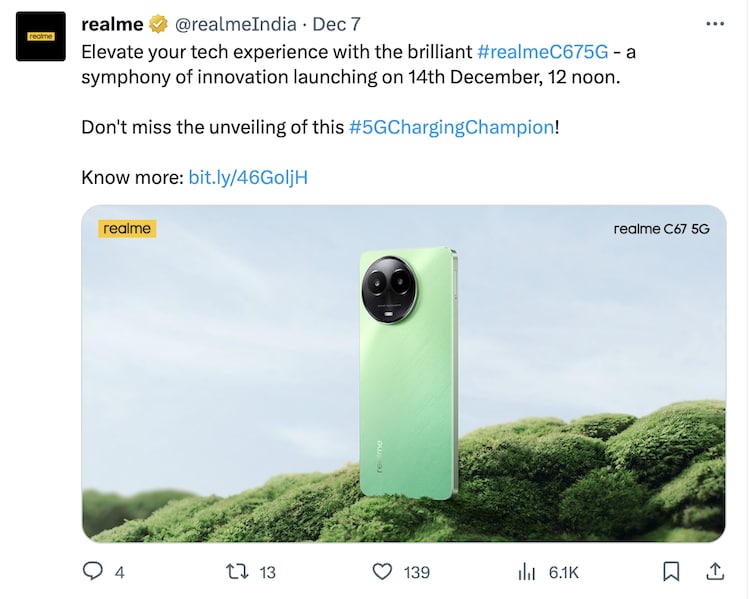Image resolution: width=750 pixels, height=599 pixels.
Task: Click the gold verified badge
Action: [158, 24]
